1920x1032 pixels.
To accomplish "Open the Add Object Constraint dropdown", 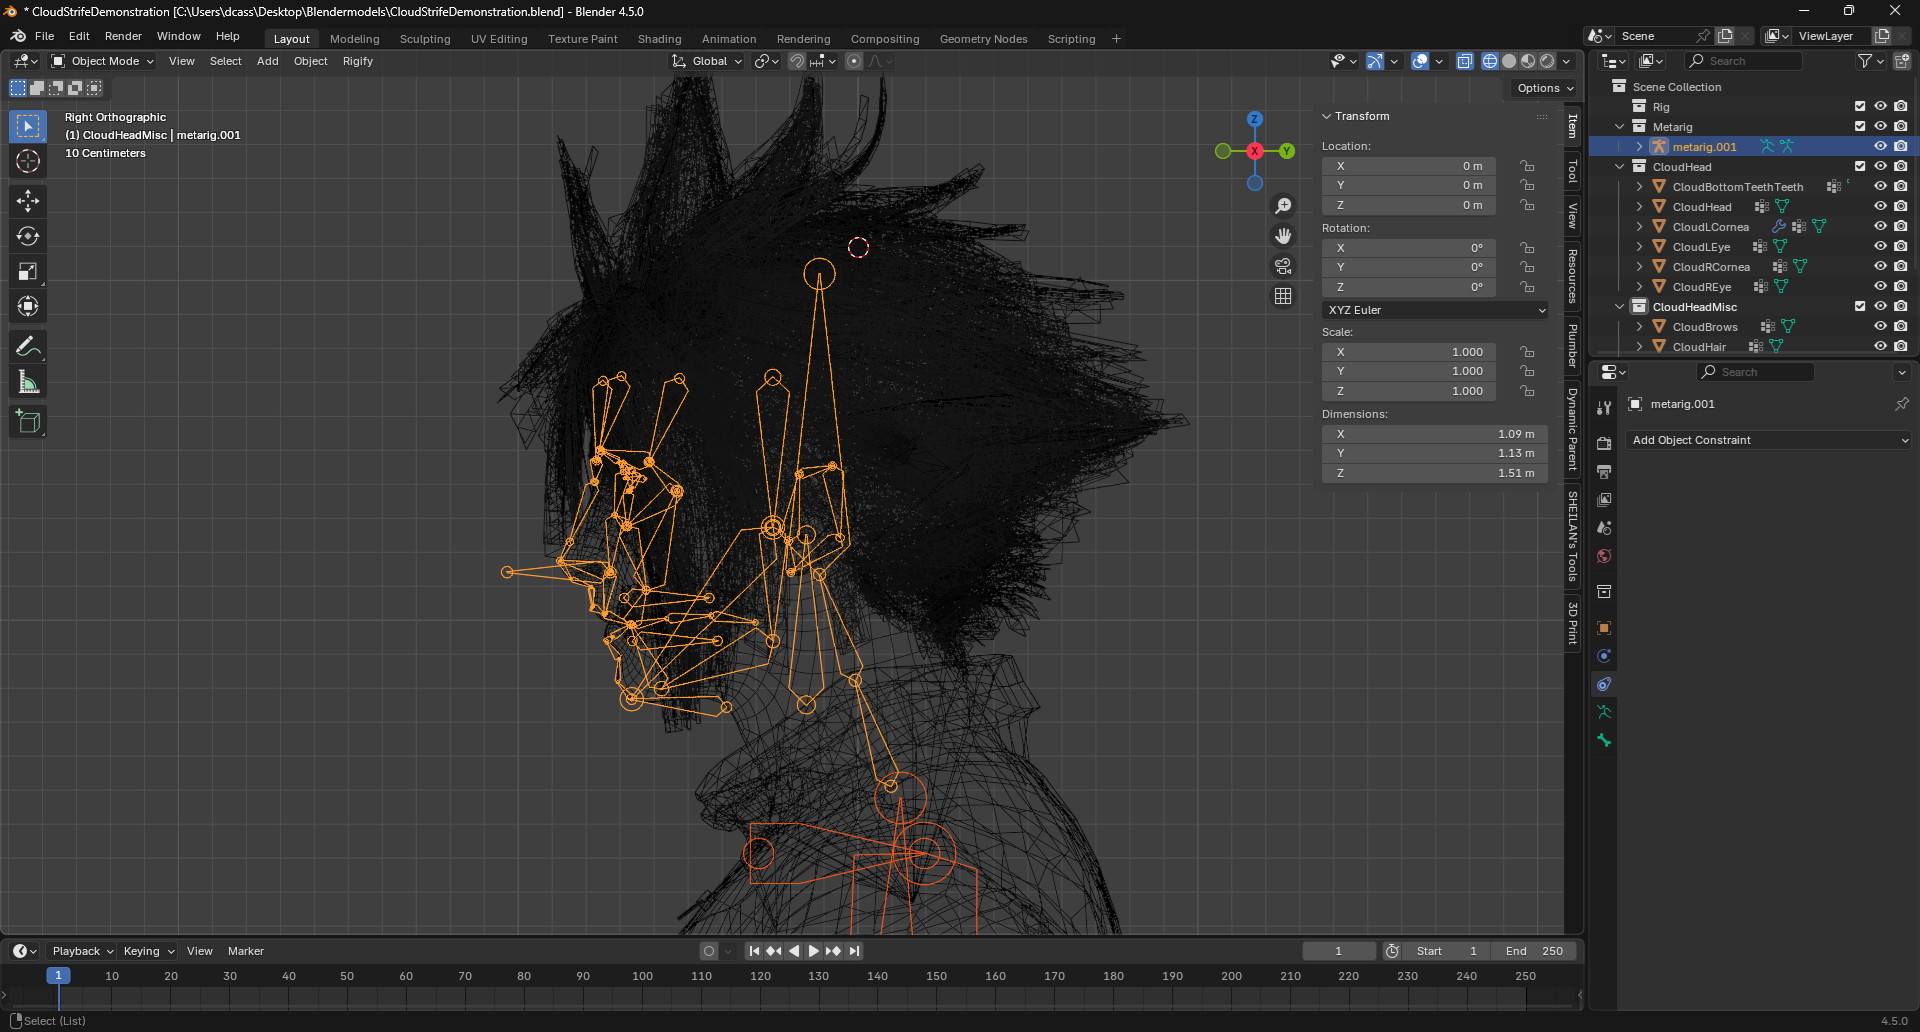I will pyautogui.click(x=1770, y=440).
